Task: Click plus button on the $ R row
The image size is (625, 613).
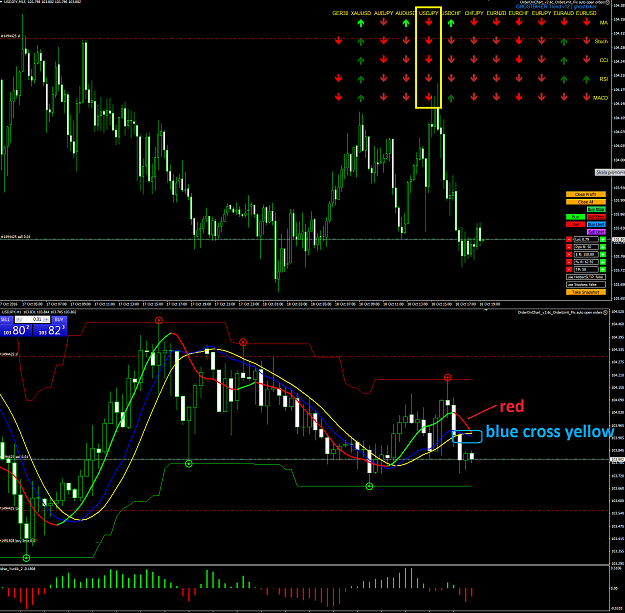Action: coord(603,254)
